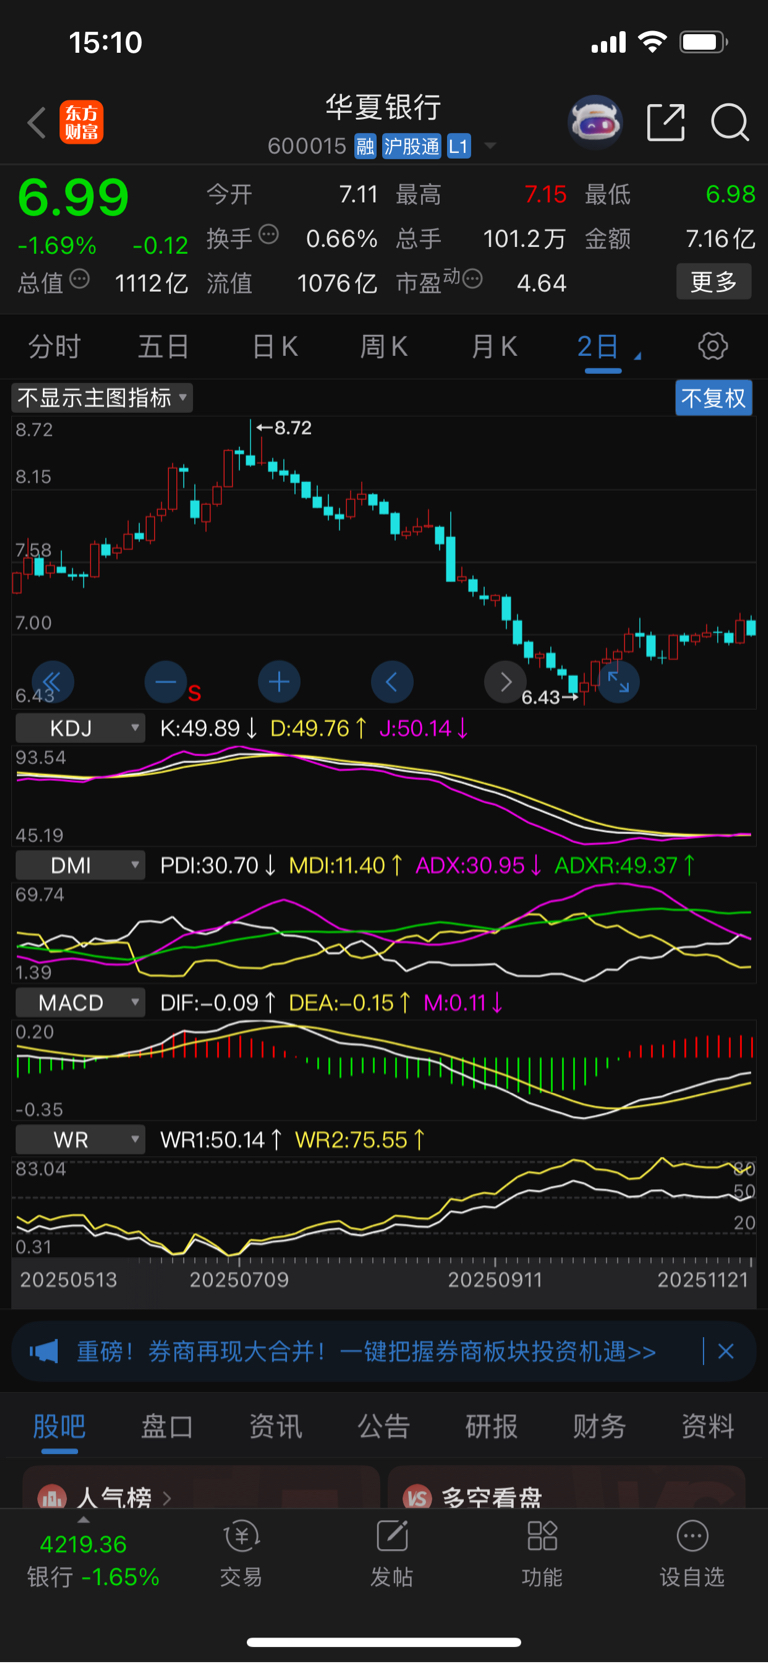The width and height of the screenshot is (768, 1663).
Task: Tap 设自选 add to watchlist
Action: point(692,1554)
